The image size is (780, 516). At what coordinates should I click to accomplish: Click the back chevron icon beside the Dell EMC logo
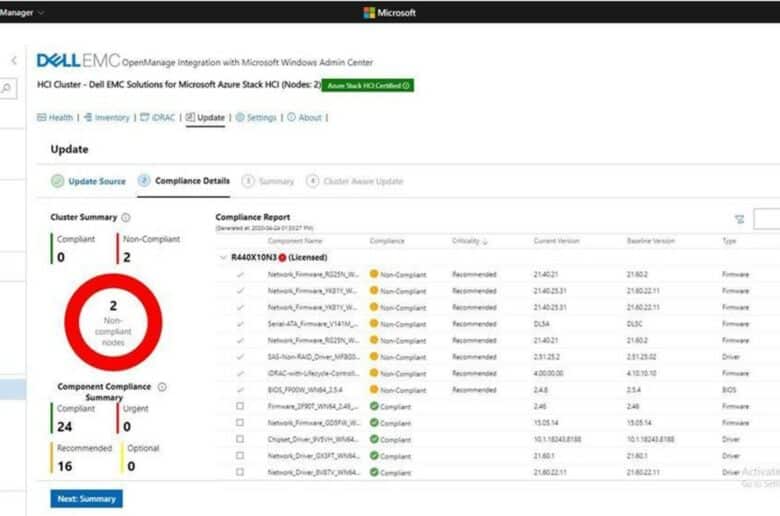click(14, 61)
